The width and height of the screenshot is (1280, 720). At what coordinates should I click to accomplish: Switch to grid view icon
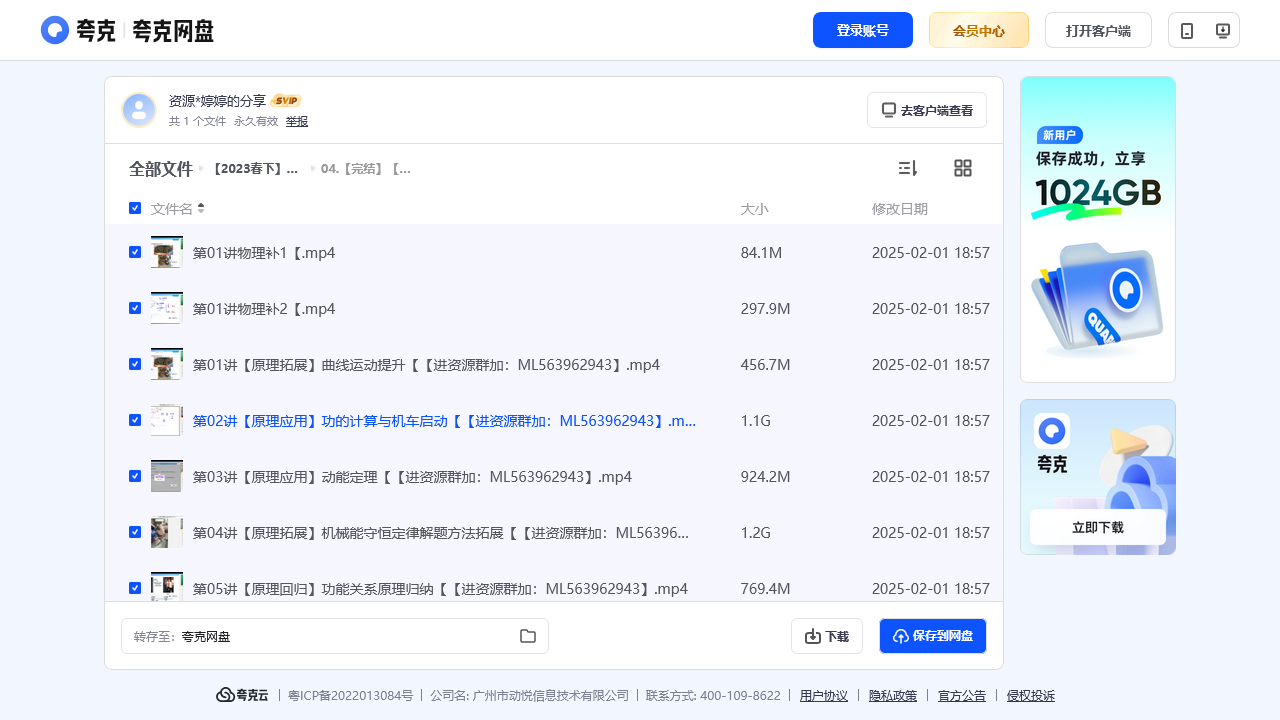click(963, 168)
